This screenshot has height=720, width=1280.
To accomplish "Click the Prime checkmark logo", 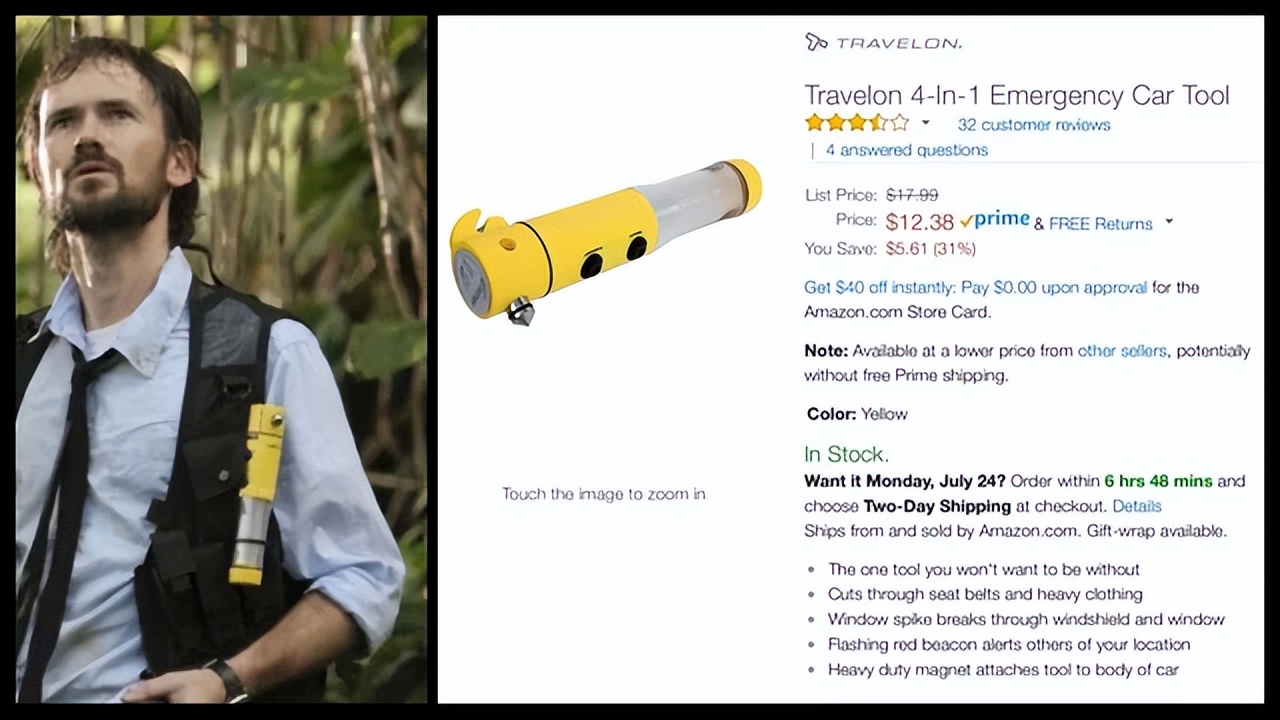I will point(994,221).
